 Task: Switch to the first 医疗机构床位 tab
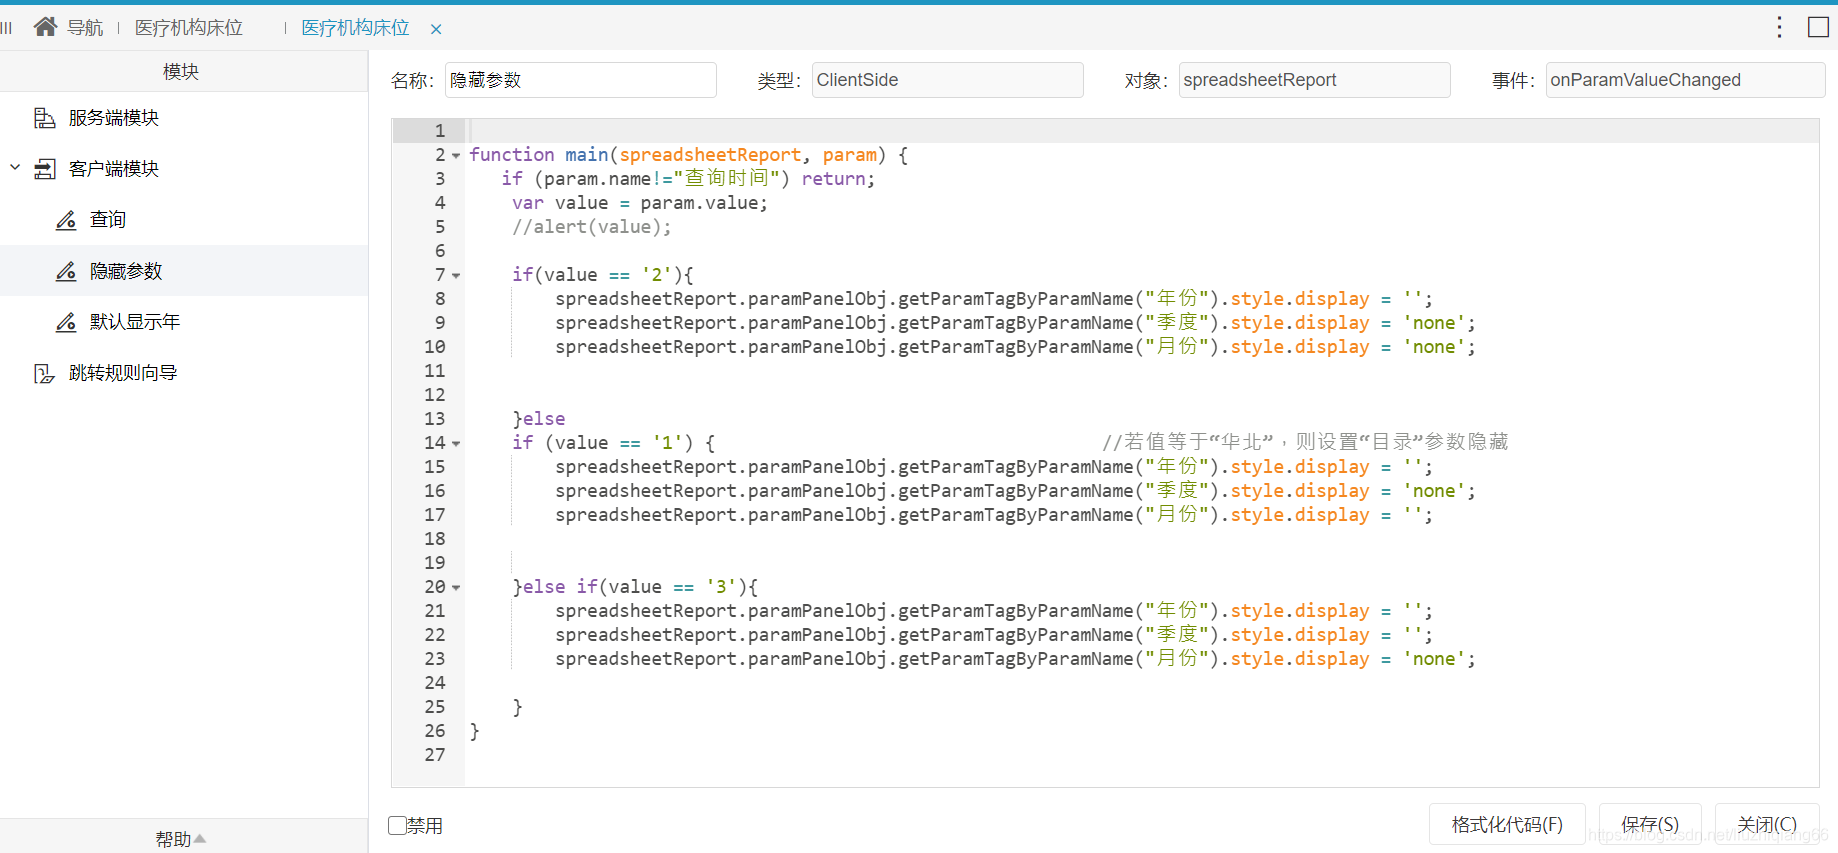tap(189, 28)
